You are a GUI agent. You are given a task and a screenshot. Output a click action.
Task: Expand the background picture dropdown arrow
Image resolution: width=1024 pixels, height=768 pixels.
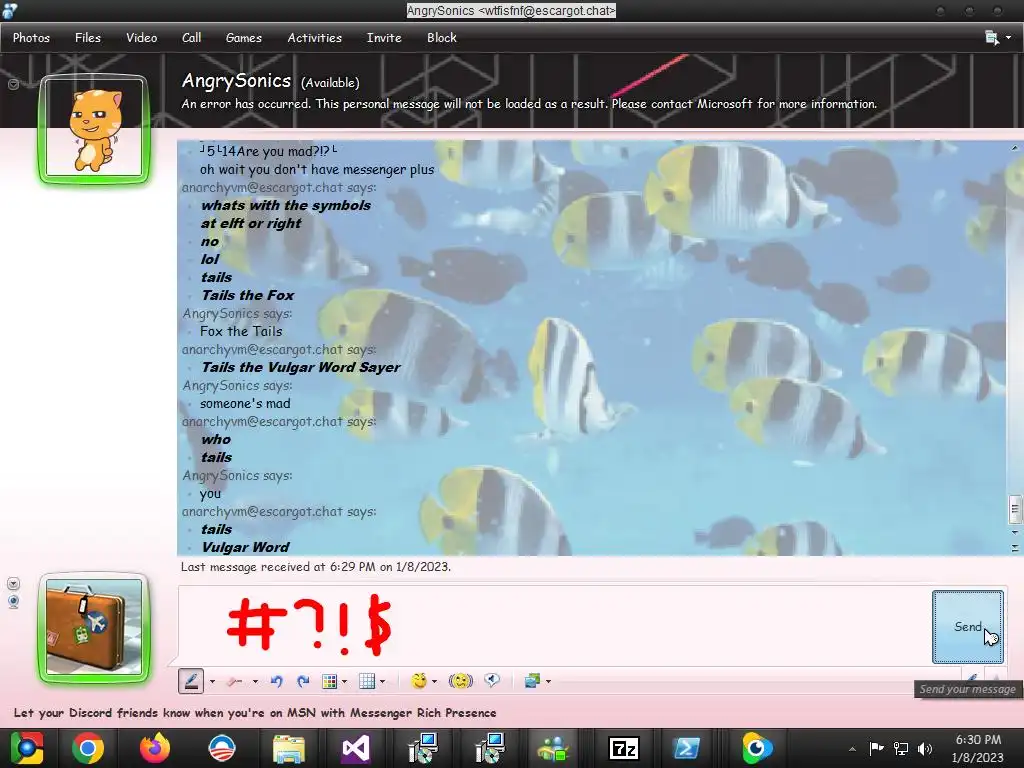point(549,682)
